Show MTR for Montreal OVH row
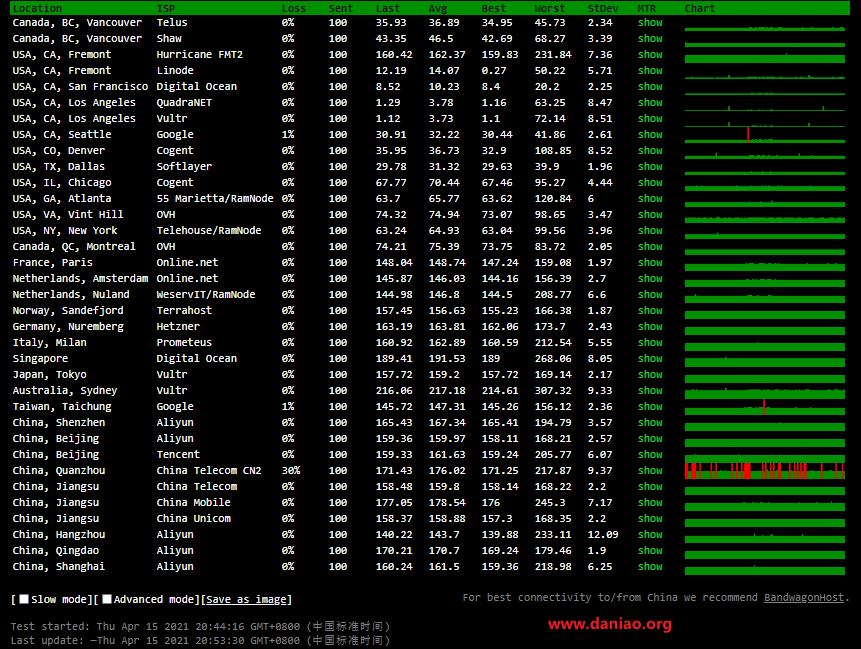861x649 pixels. 650,247
